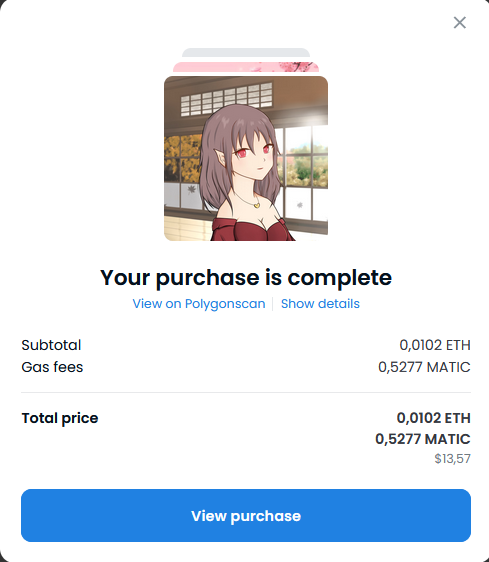
Task: Click the Subtotal label
Action: coord(51,345)
